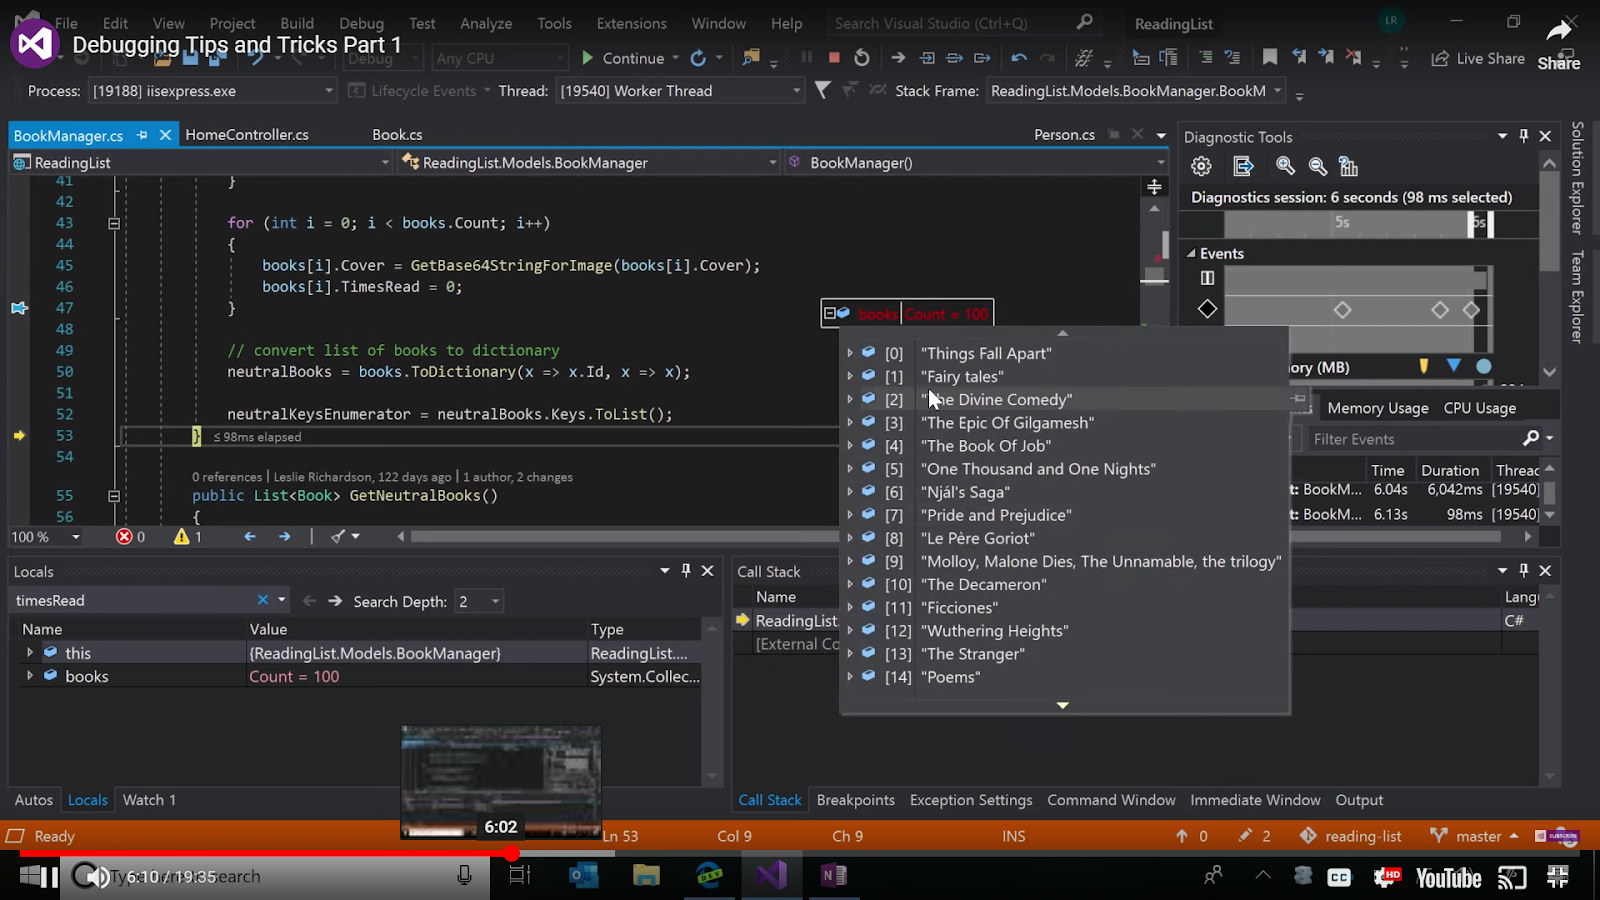The image size is (1600, 900).
Task: Restart the debug session icon
Action: 862,58
